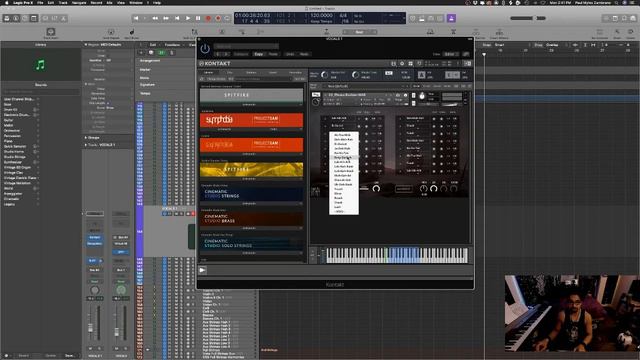This screenshot has width=640, height=360.
Task: Open Kontakt workspace panels icon
Action: coord(411,64)
